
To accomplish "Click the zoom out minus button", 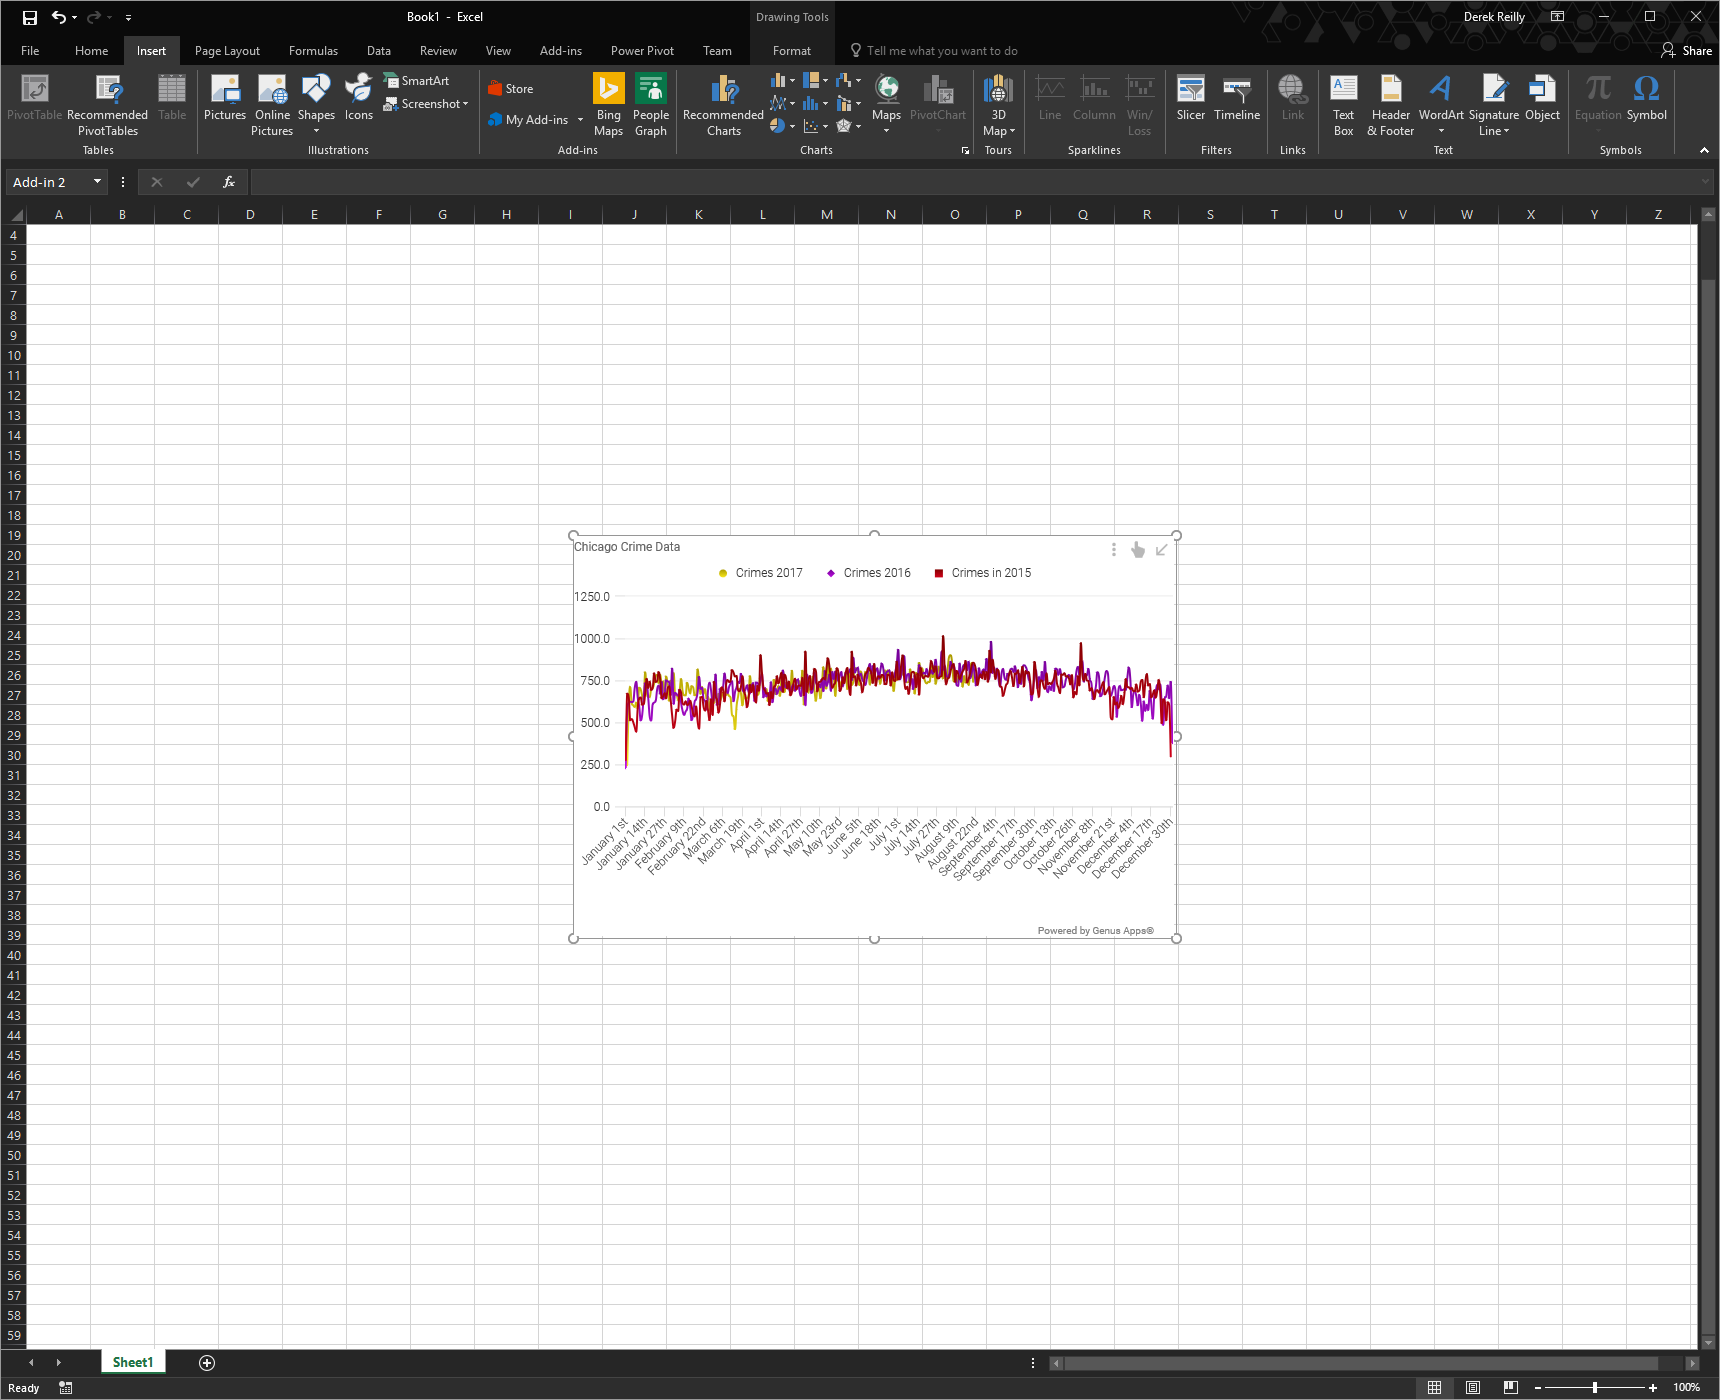I will (1538, 1388).
